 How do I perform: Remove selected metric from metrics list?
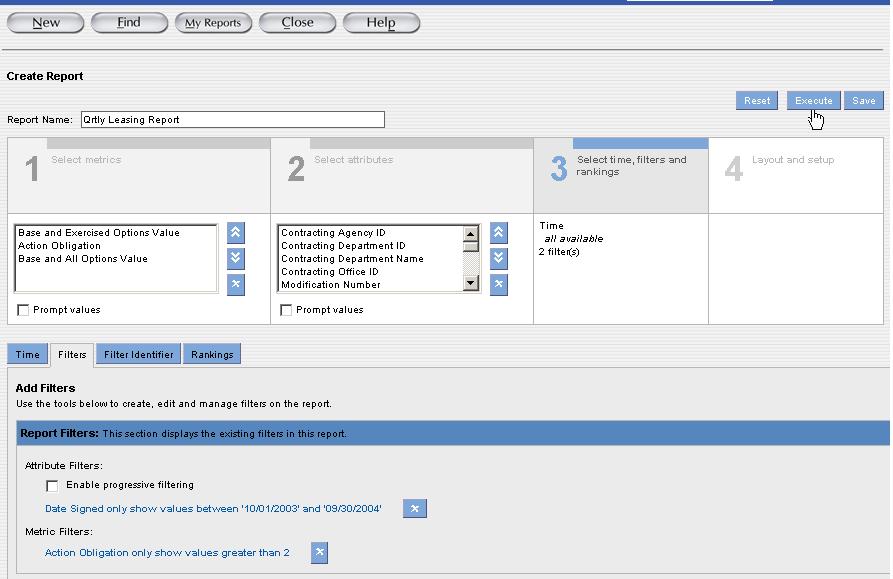236,285
